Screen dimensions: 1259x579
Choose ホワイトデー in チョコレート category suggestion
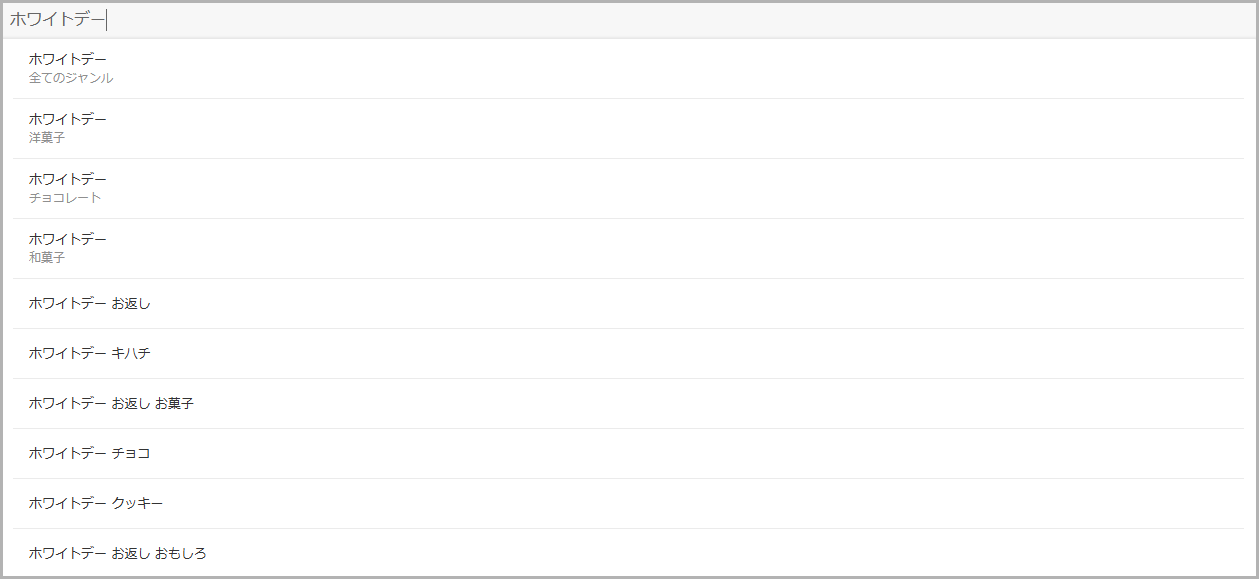[x=629, y=188]
